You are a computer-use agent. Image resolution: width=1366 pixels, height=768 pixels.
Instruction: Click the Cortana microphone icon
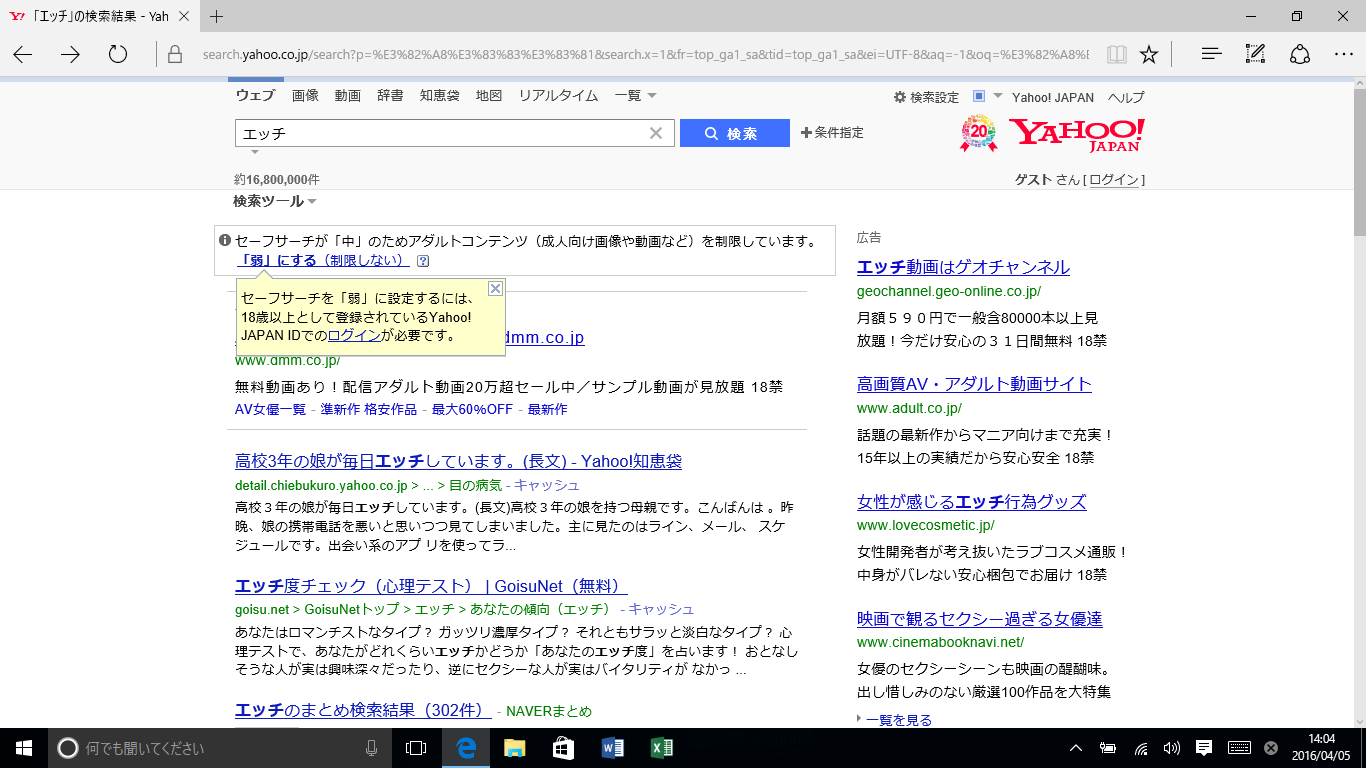tap(371, 747)
